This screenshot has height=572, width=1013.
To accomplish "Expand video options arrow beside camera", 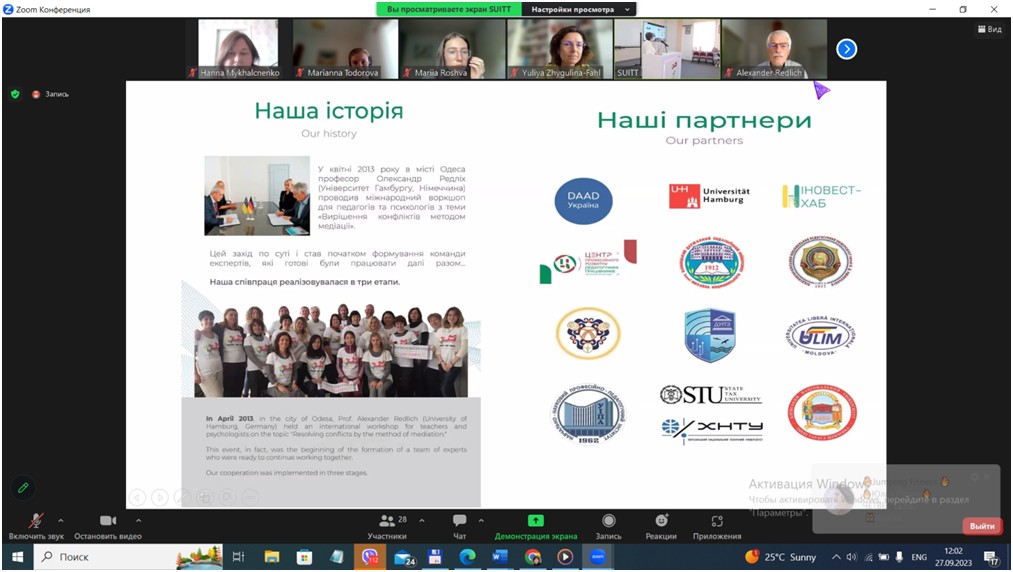I will point(138,520).
